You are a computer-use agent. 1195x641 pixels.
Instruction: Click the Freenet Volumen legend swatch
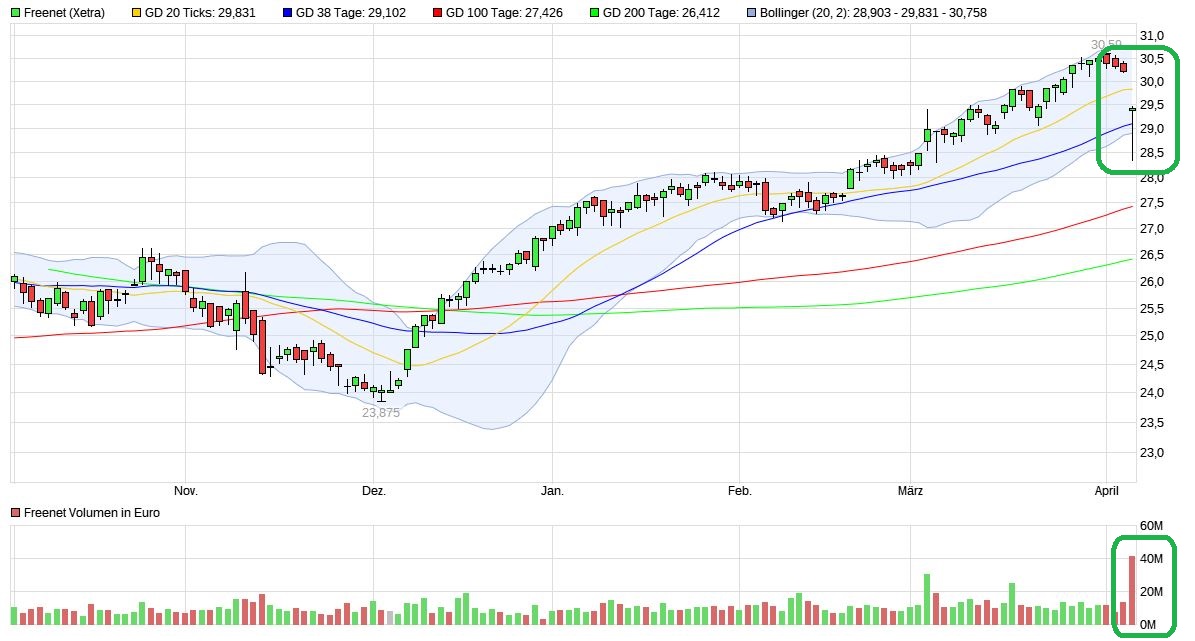tap(15, 513)
